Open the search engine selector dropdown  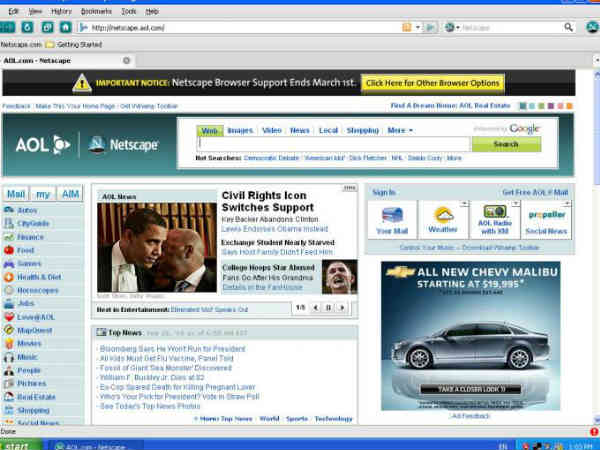[452, 27]
